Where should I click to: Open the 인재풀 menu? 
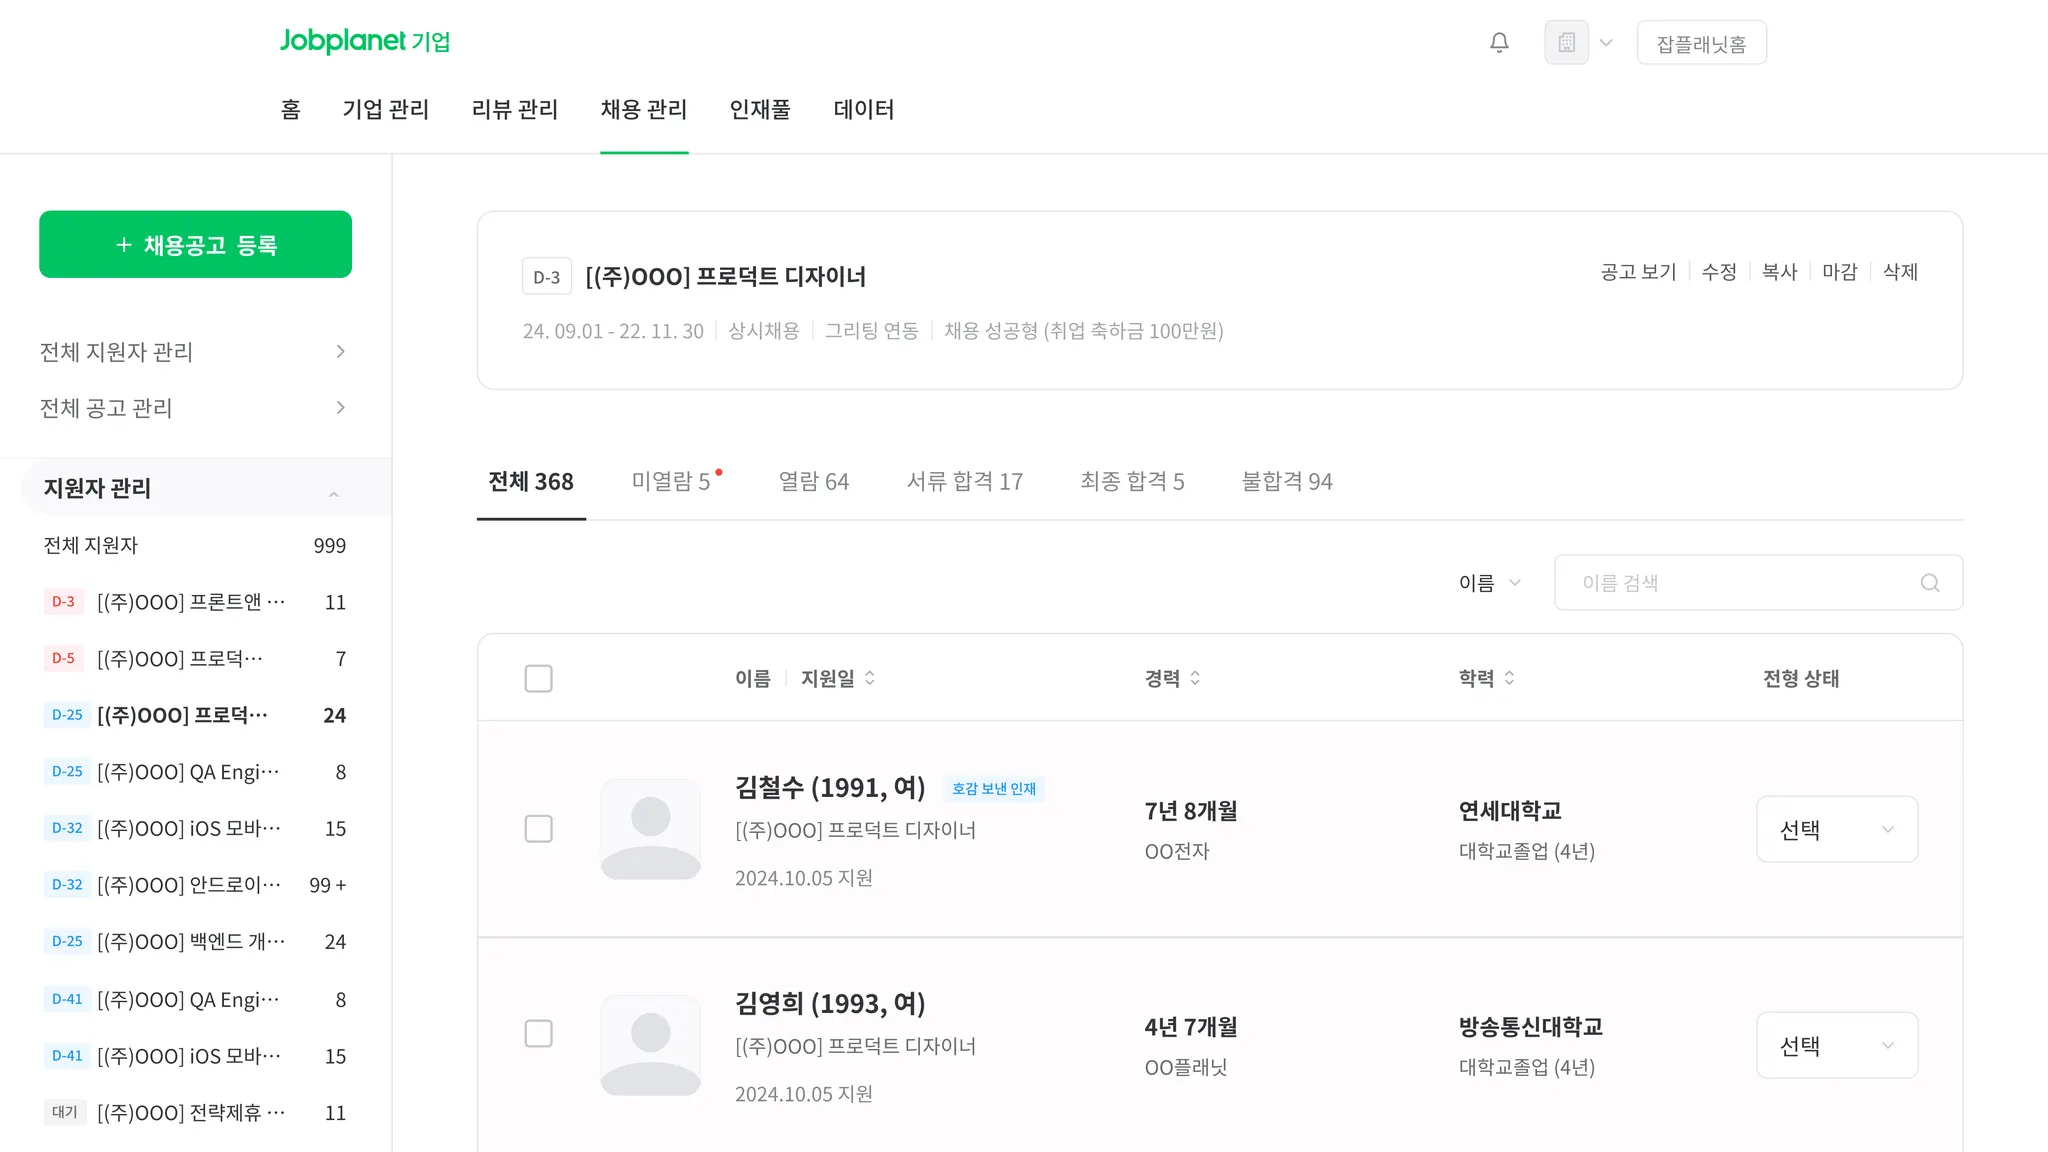[760, 110]
